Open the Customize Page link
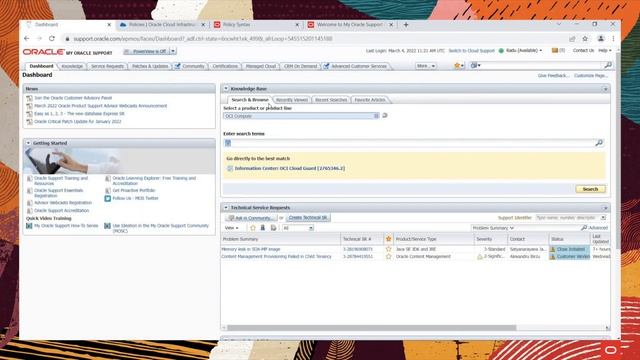The width and height of the screenshot is (640, 360). [x=591, y=76]
